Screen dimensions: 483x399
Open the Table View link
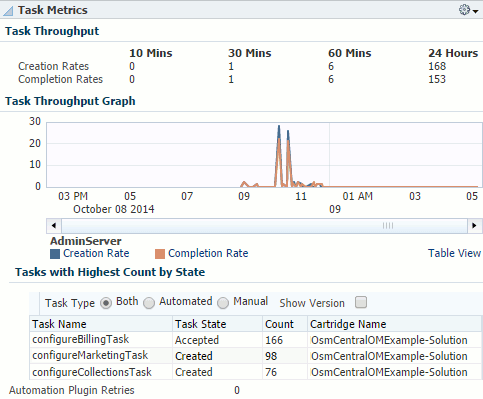pos(454,253)
